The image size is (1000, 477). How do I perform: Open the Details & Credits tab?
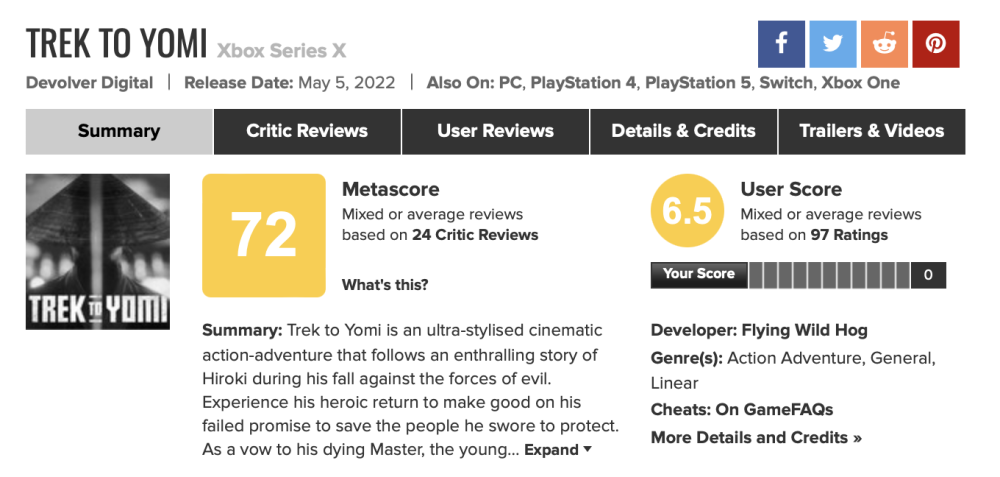(683, 131)
